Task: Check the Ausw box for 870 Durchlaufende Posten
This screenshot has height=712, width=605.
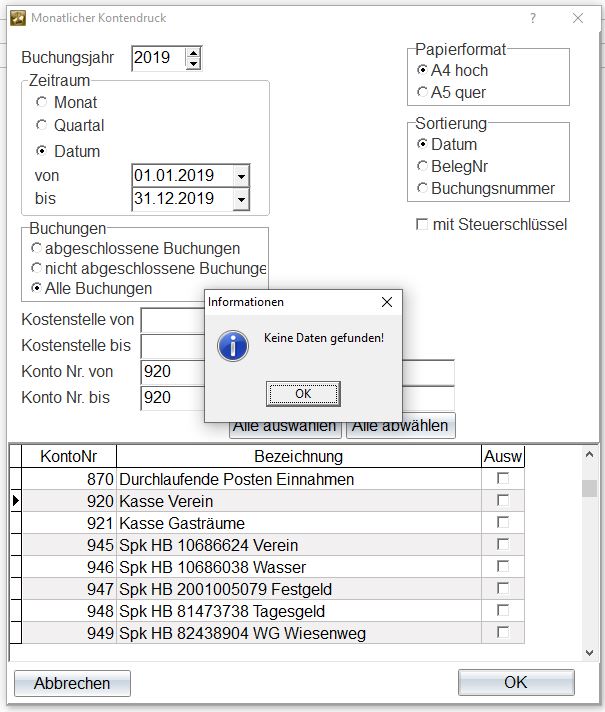Action: [x=503, y=479]
